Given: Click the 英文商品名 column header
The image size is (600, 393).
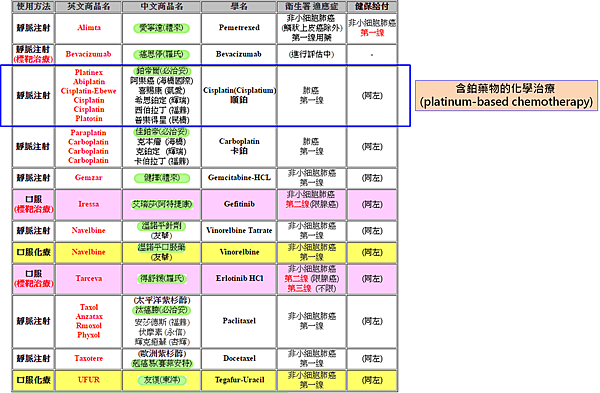Looking at the screenshot, I should (x=89, y=7).
